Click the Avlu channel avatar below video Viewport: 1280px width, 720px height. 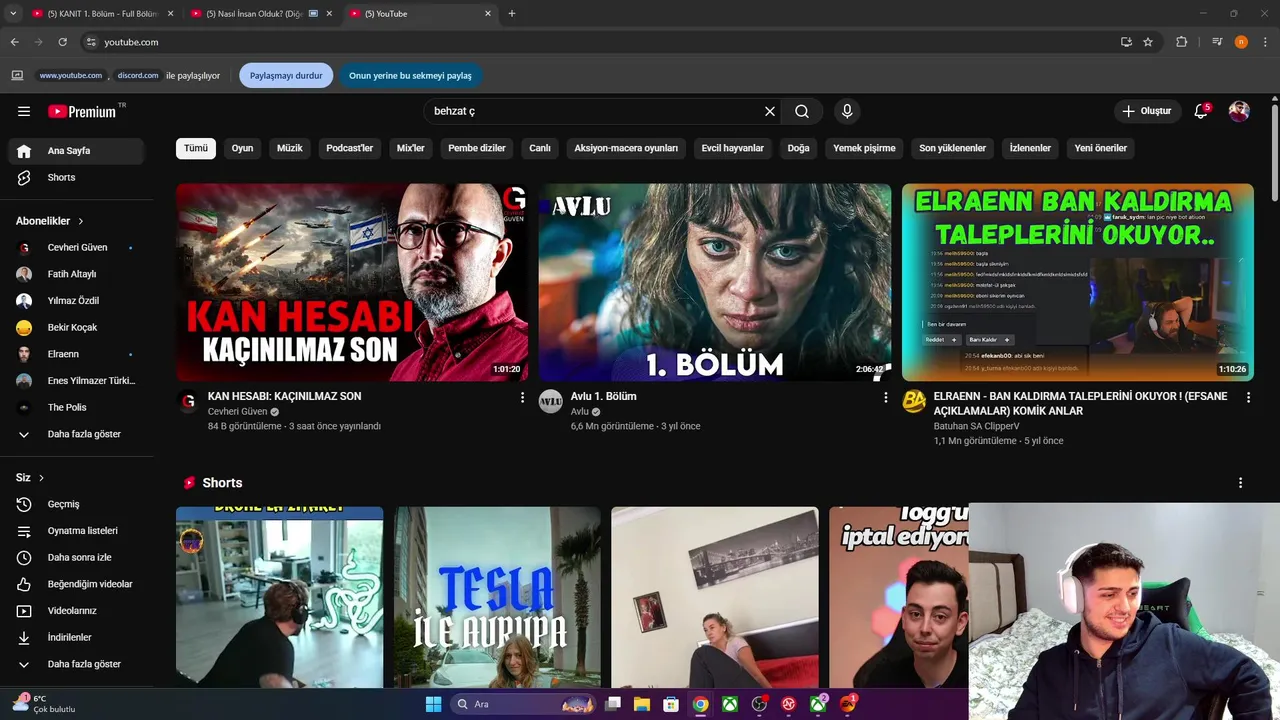(551, 402)
